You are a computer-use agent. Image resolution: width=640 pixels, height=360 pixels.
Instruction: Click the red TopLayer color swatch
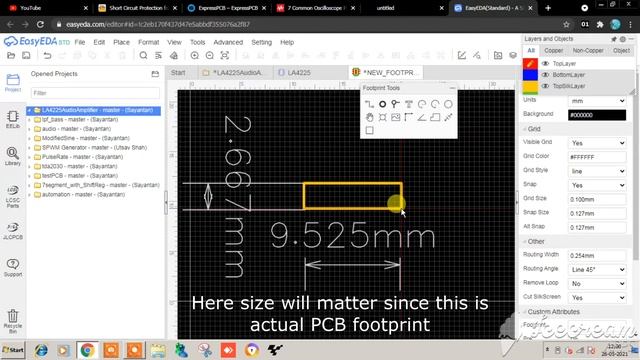(x=530, y=64)
